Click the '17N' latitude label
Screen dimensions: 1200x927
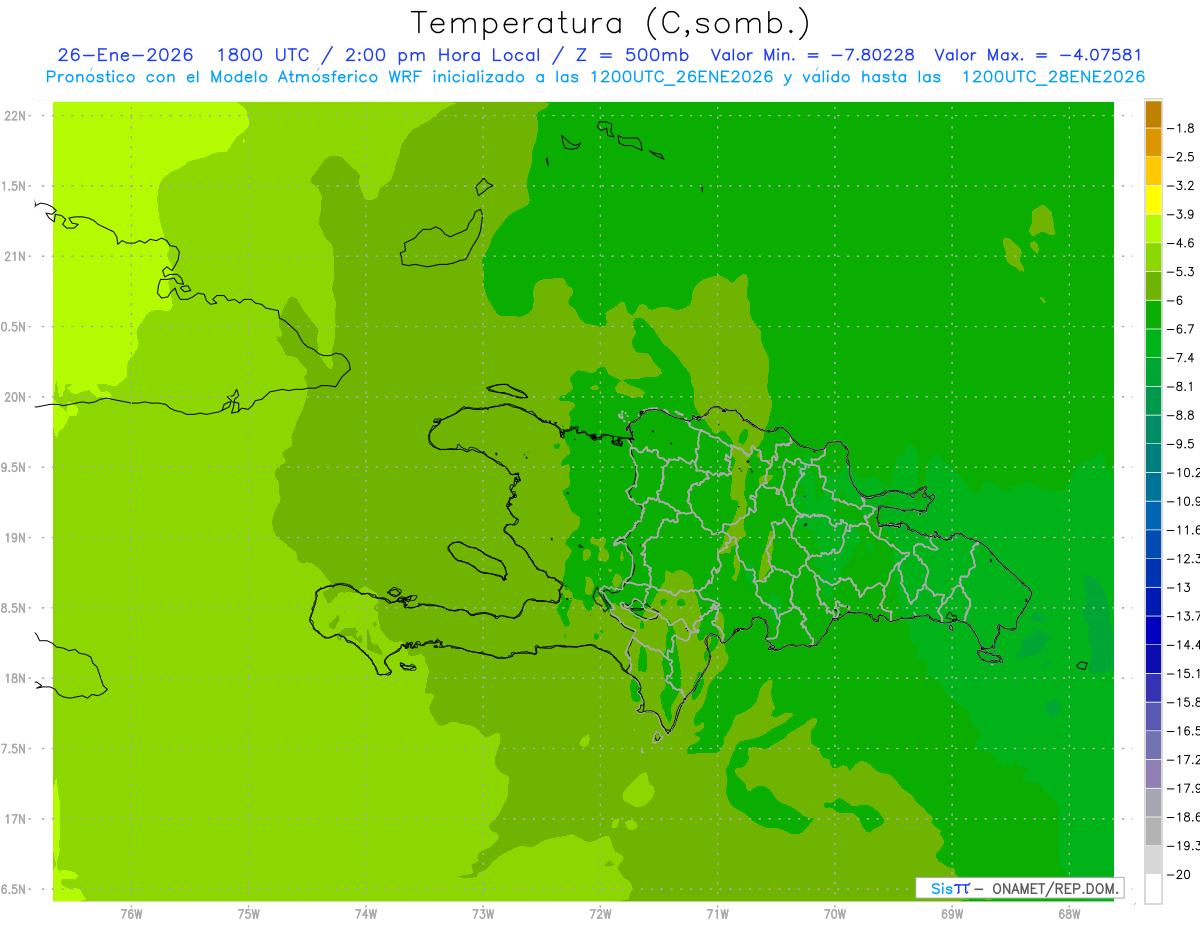click(x=15, y=819)
